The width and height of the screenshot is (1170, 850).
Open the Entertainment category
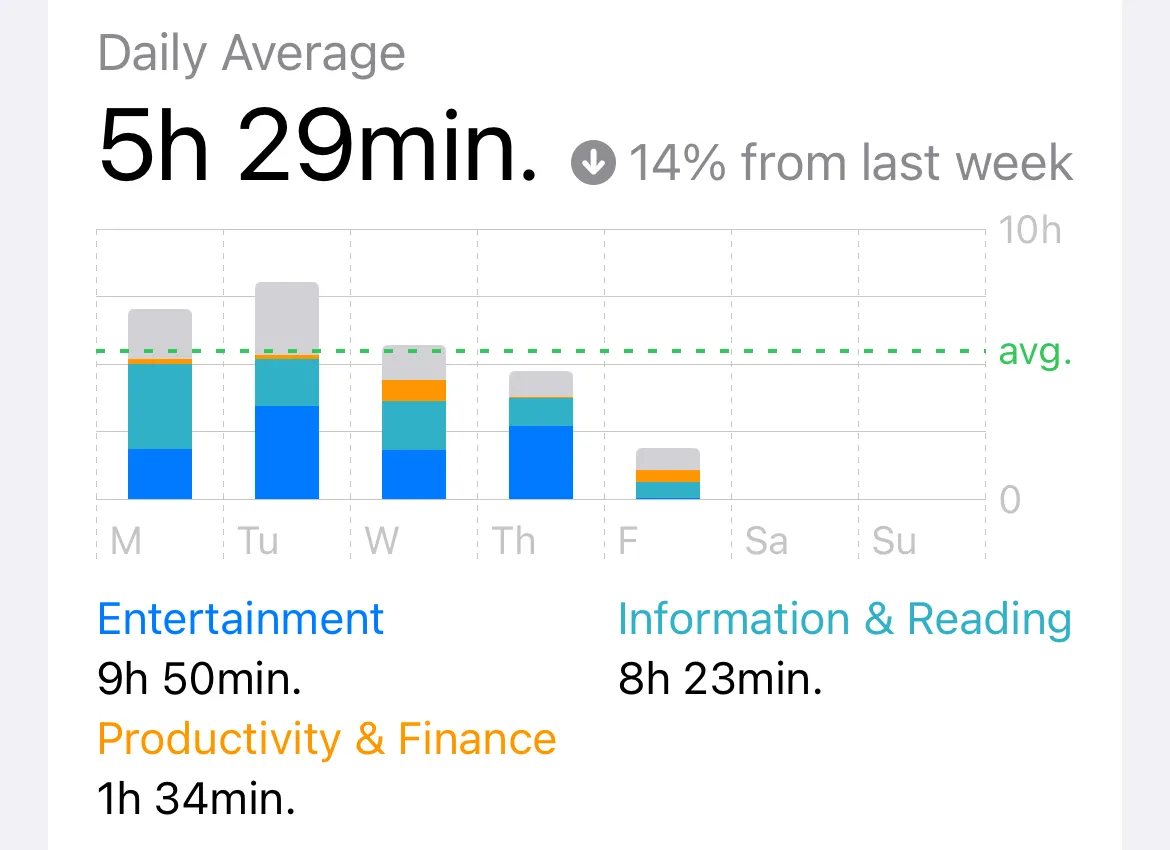[x=240, y=619]
